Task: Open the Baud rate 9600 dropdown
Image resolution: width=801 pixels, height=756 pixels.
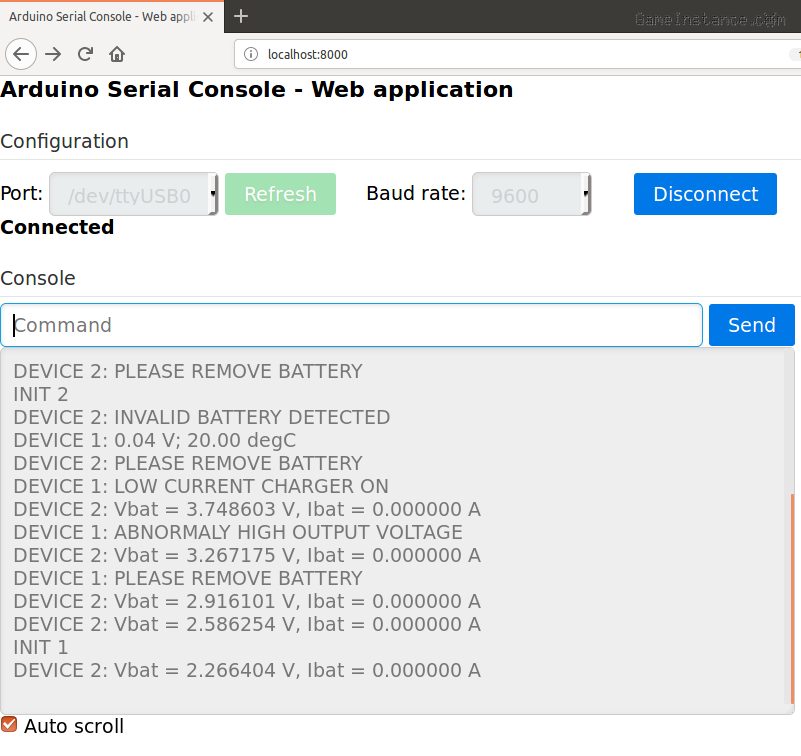Action: pyautogui.click(x=531, y=194)
